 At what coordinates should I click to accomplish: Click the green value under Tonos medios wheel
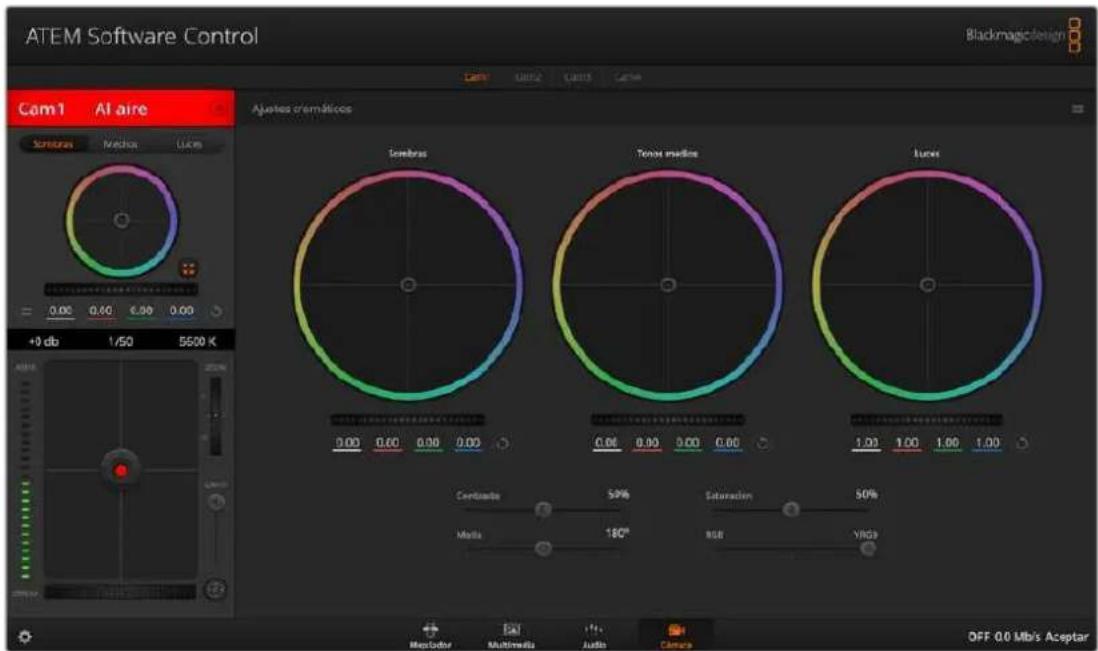pos(688,444)
